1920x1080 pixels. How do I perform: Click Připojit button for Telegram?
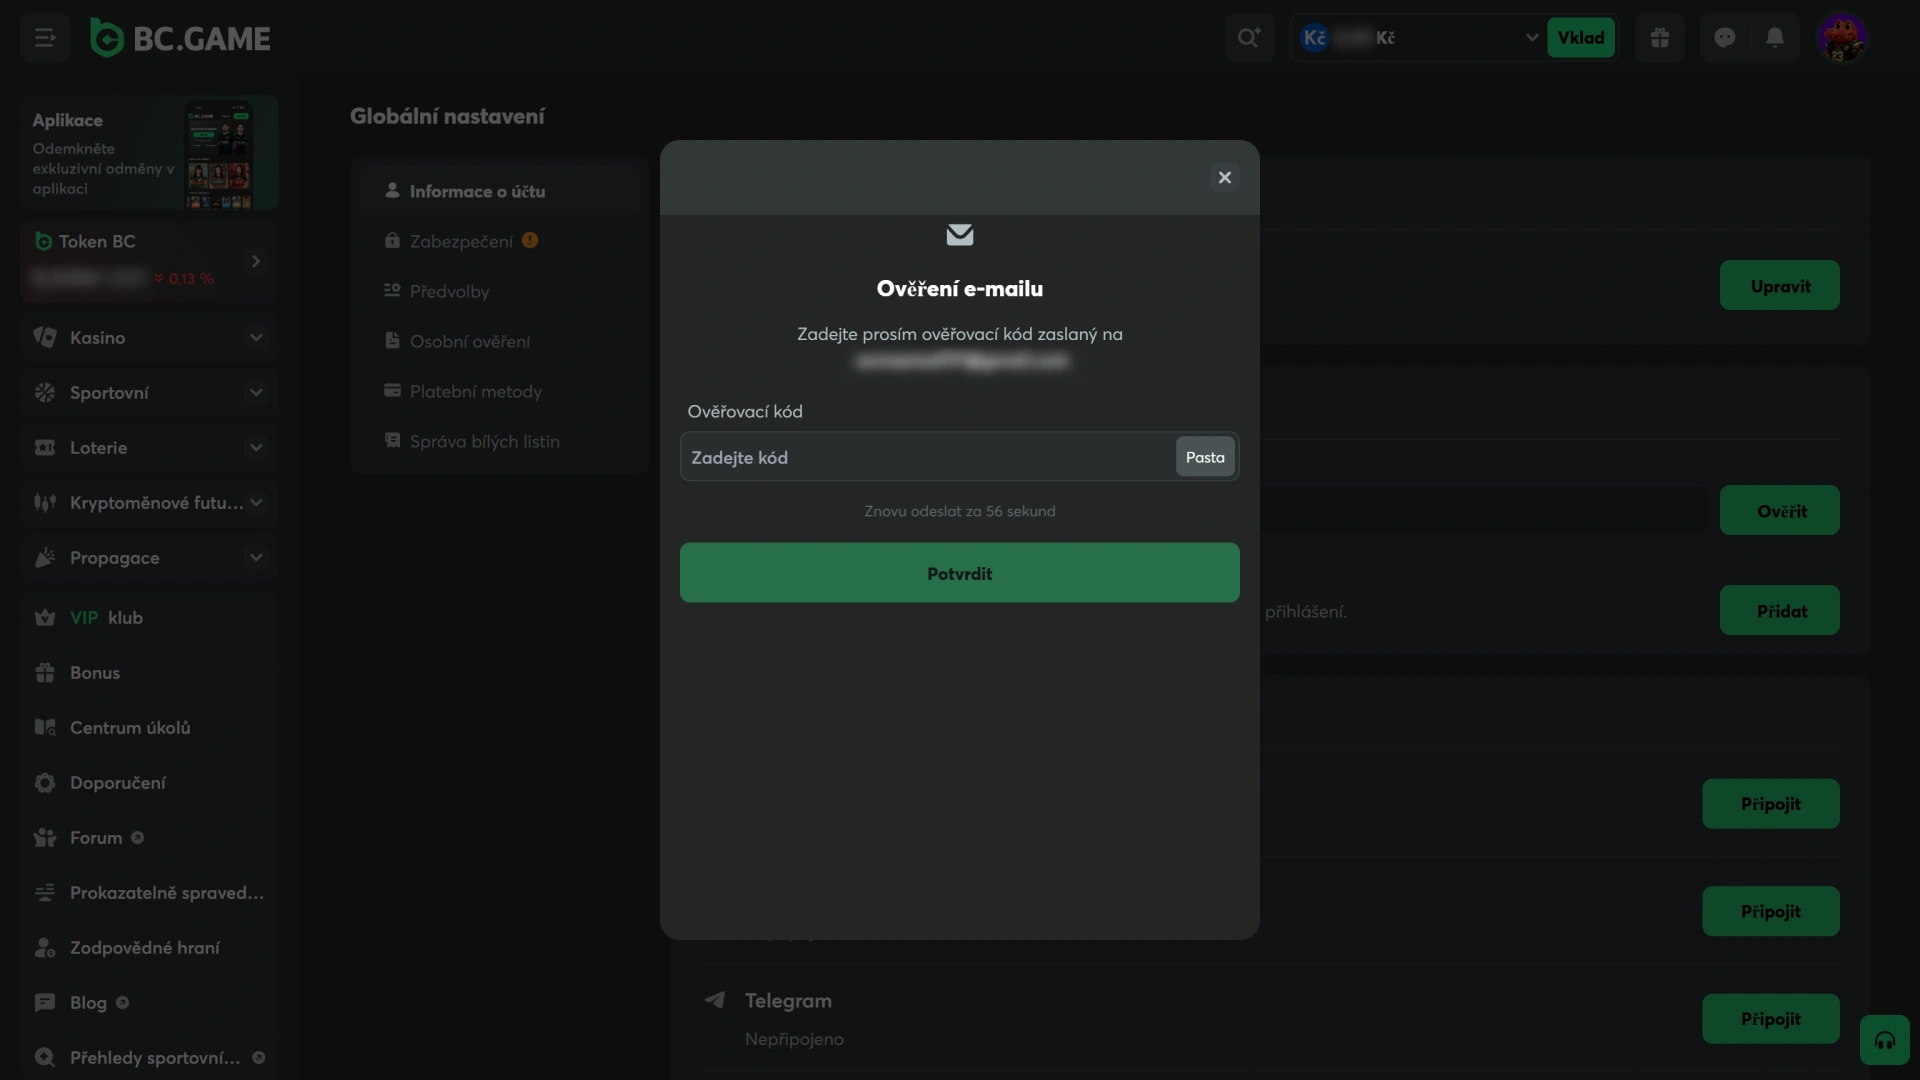[1771, 1019]
